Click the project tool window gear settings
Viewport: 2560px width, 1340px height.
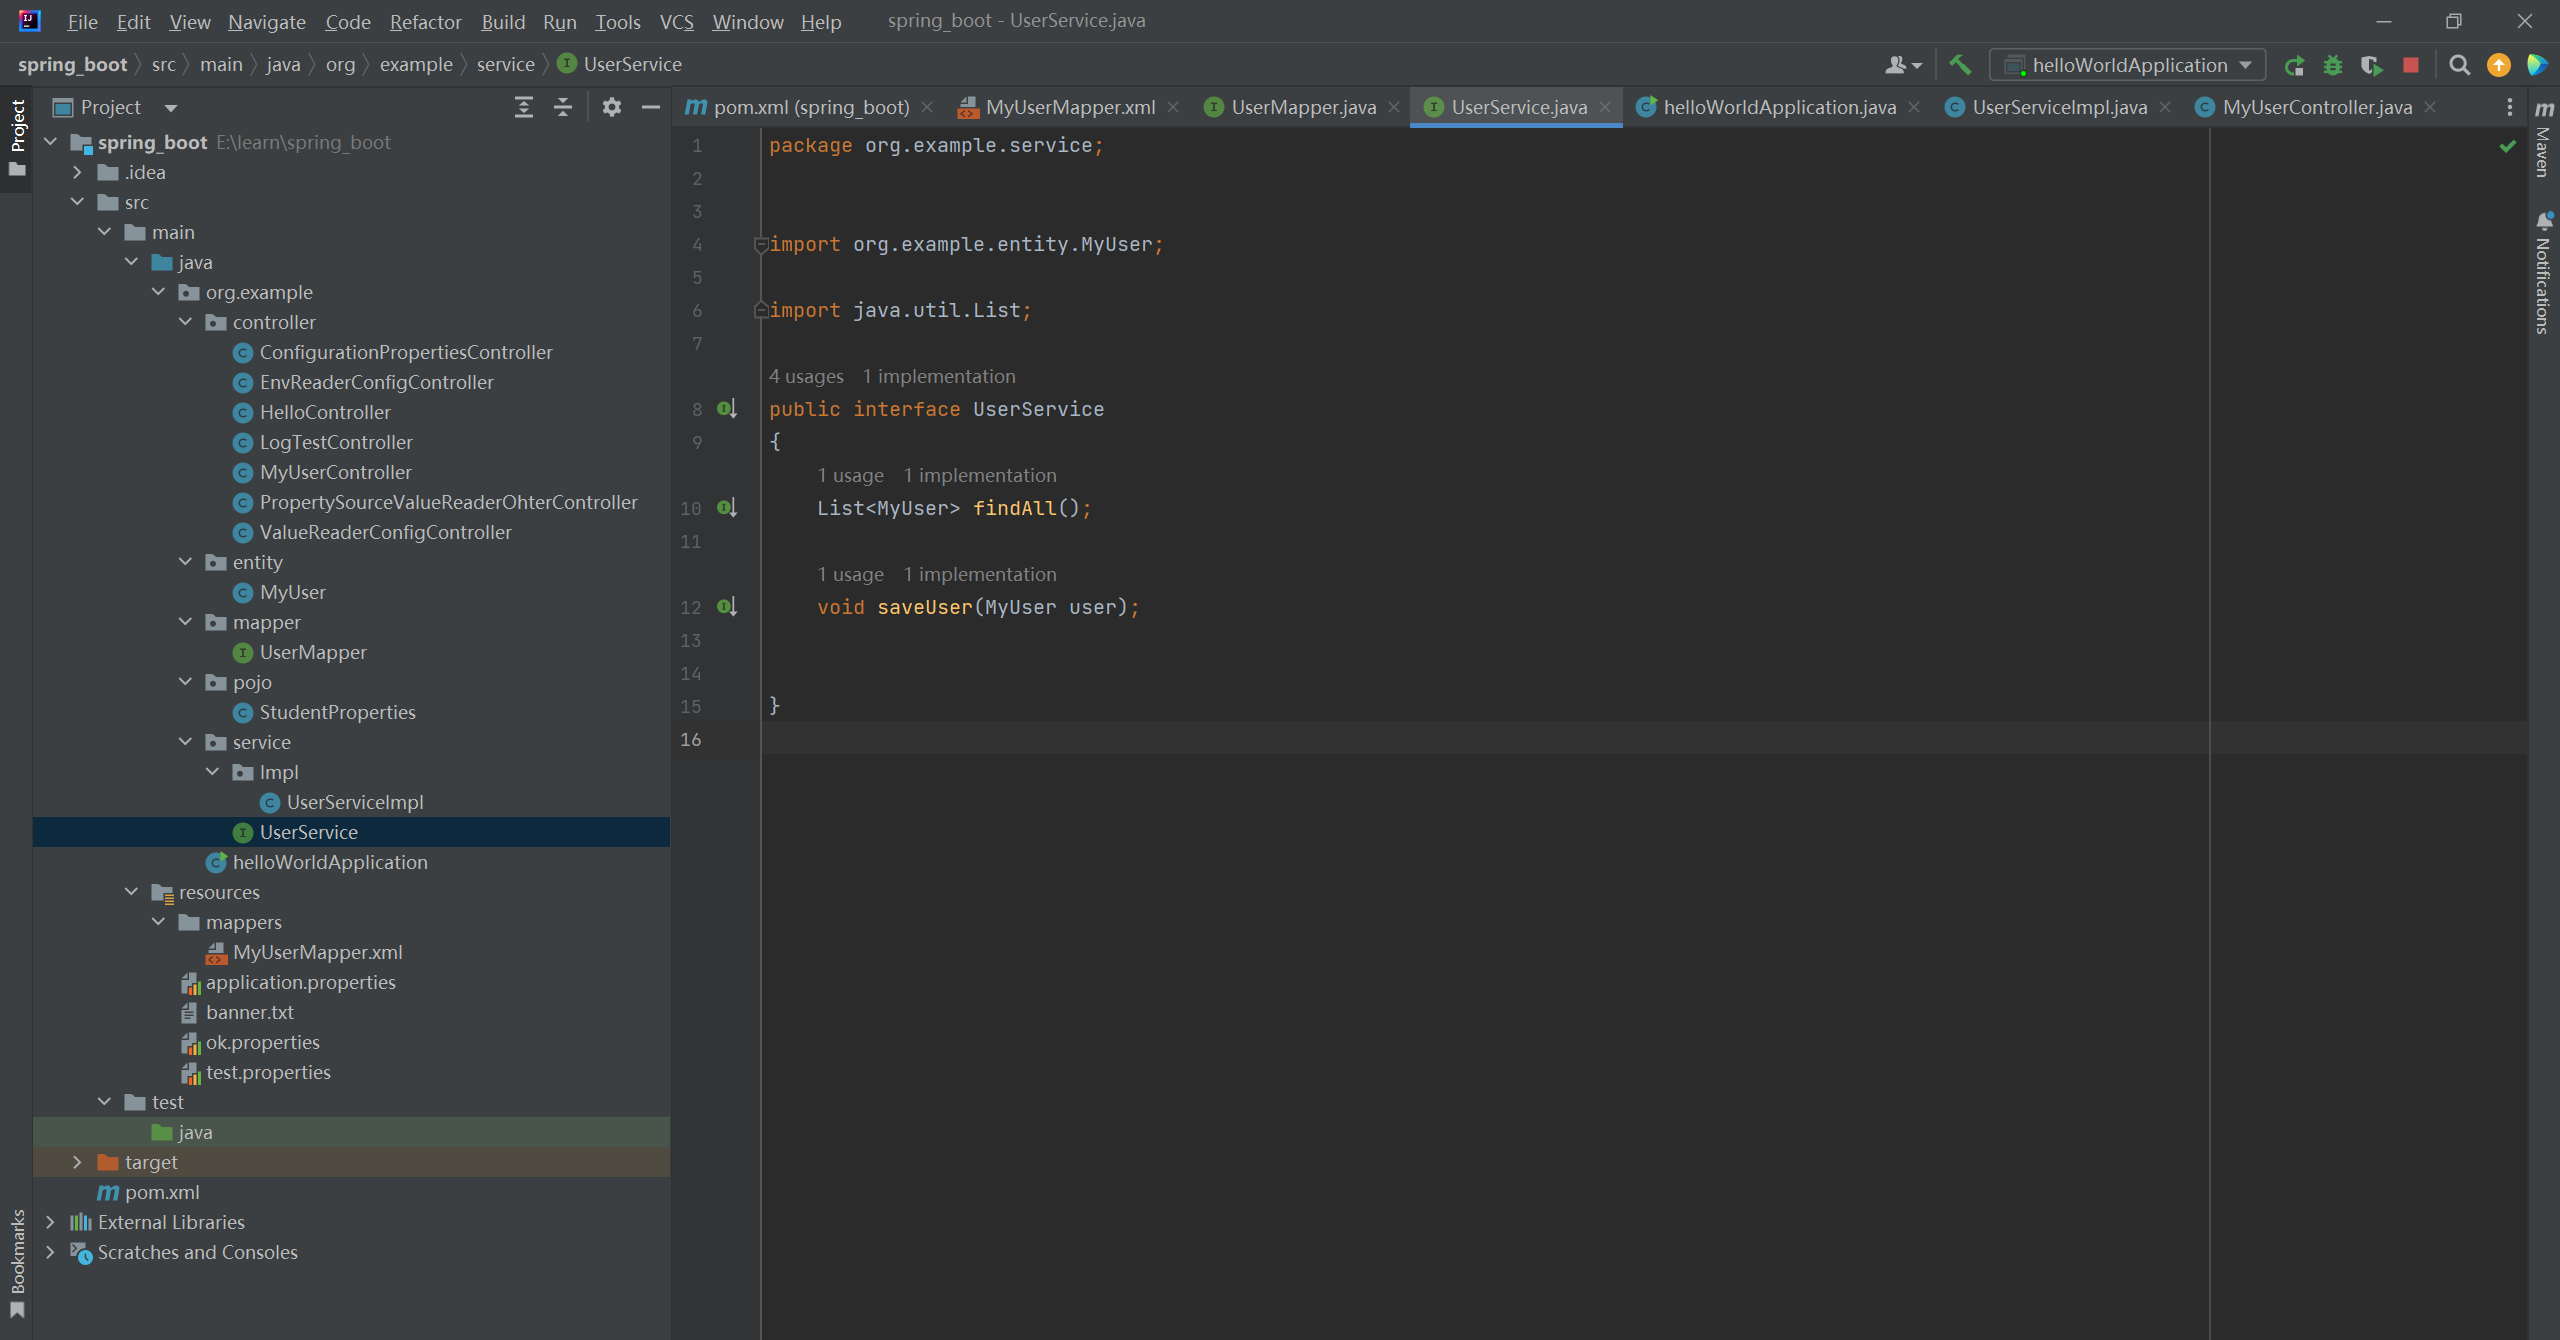tap(611, 107)
